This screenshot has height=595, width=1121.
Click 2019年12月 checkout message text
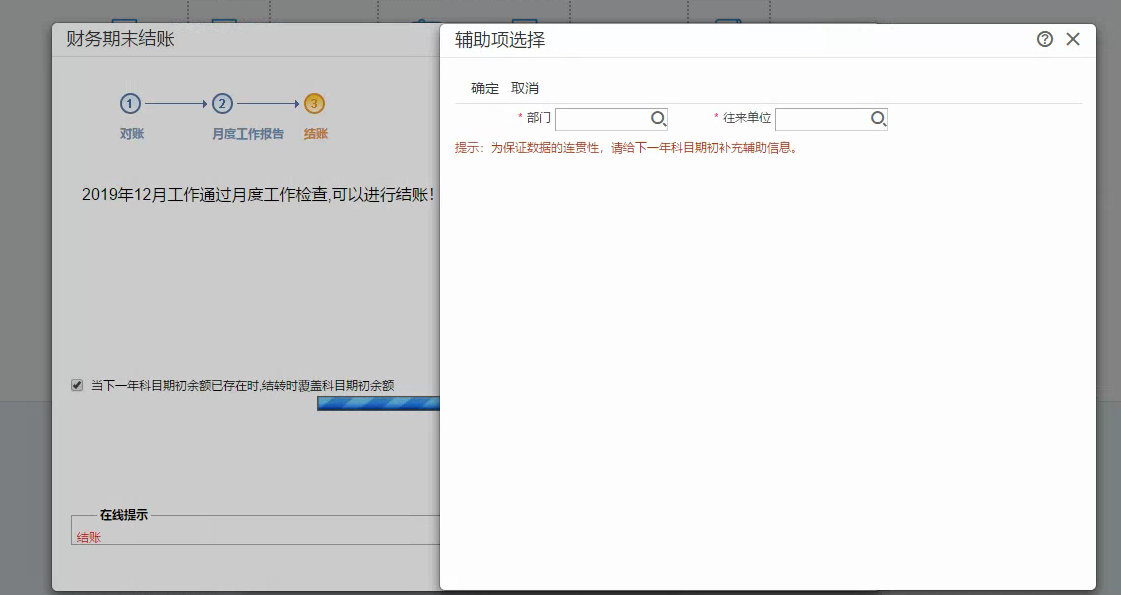click(258, 195)
